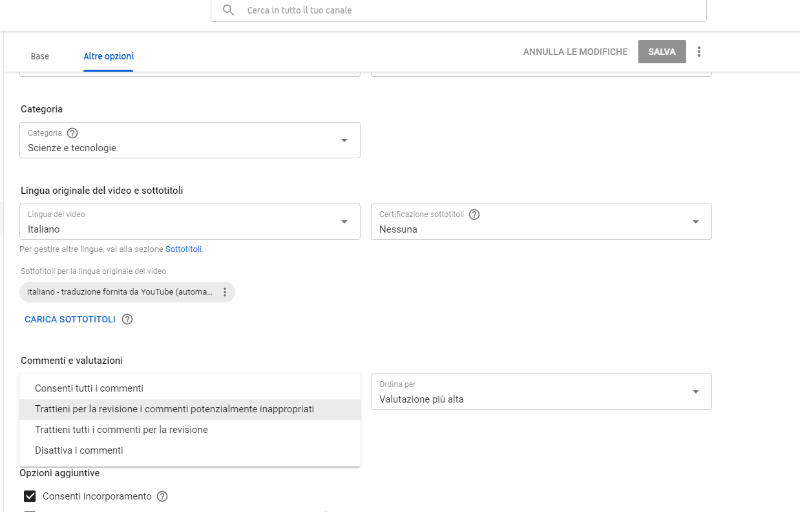Click help icon next to Carica sottotitoli
This screenshot has height=512, width=800.
[x=127, y=320]
